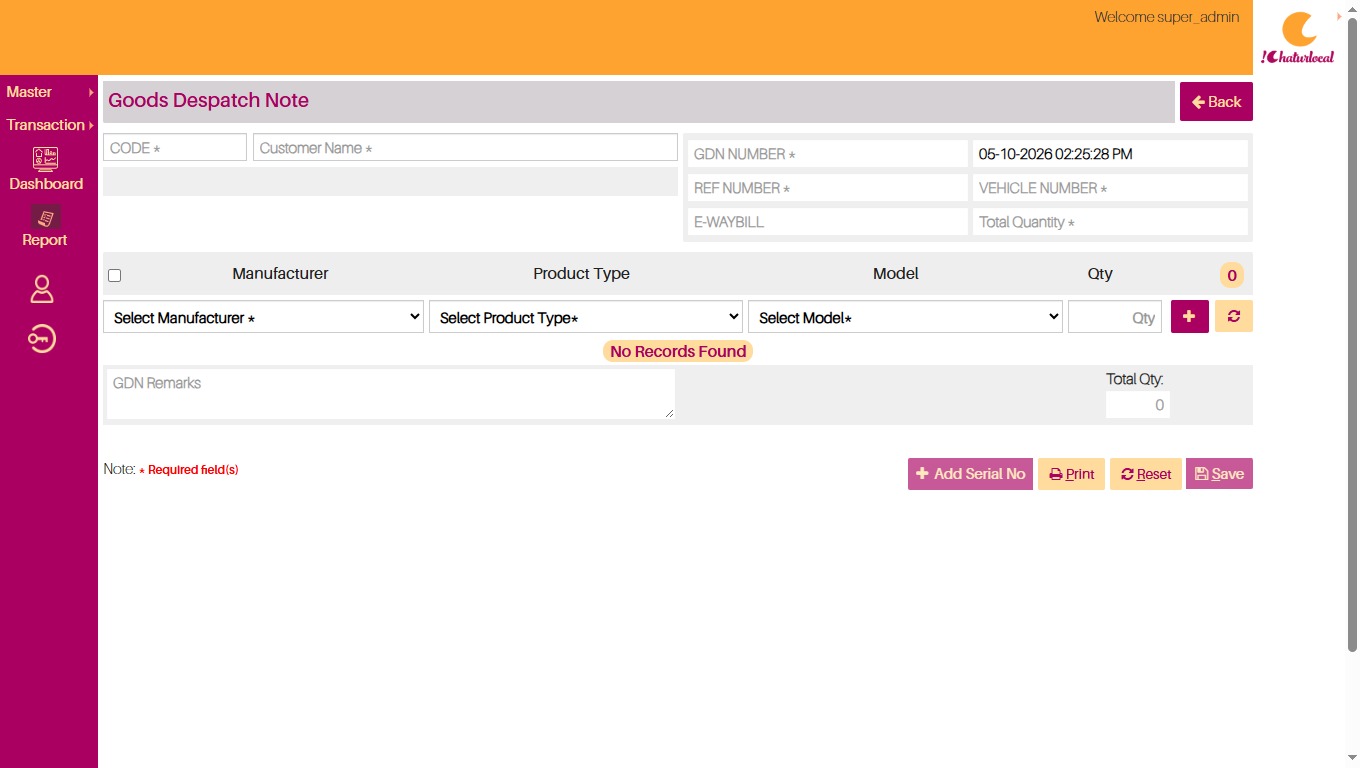Image resolution: width=1360 pixels, height=768 pixels.
Task: Click the Back button
Action: [1216, 102]
